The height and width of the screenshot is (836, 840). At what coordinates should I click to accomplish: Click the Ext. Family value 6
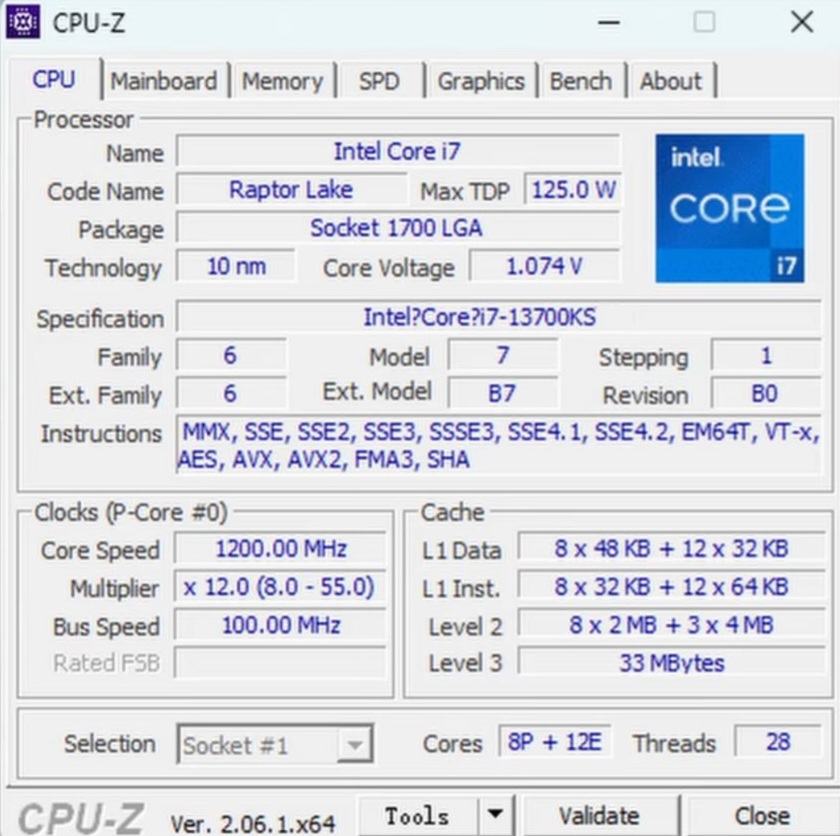(x=231, y=394)
